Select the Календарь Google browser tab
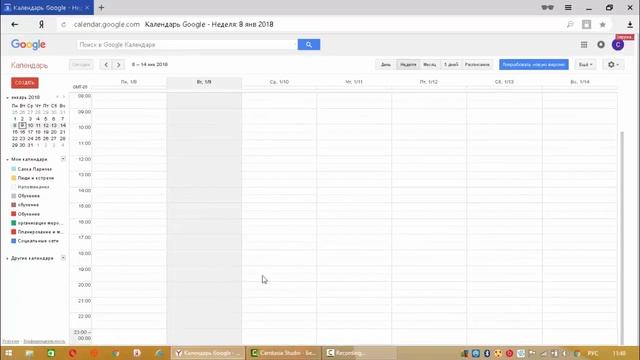The height and width of the screenshot is (360, 640). tap(47, 7)
